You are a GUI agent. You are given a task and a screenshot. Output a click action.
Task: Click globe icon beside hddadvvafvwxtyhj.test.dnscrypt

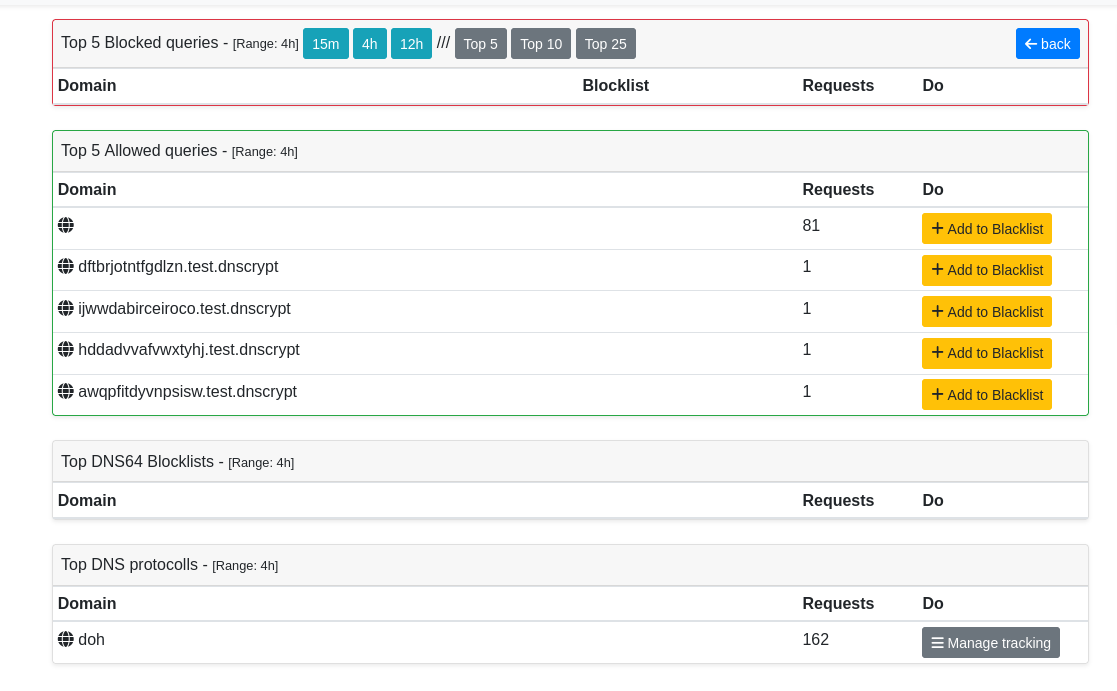click(x=66, y=350)
